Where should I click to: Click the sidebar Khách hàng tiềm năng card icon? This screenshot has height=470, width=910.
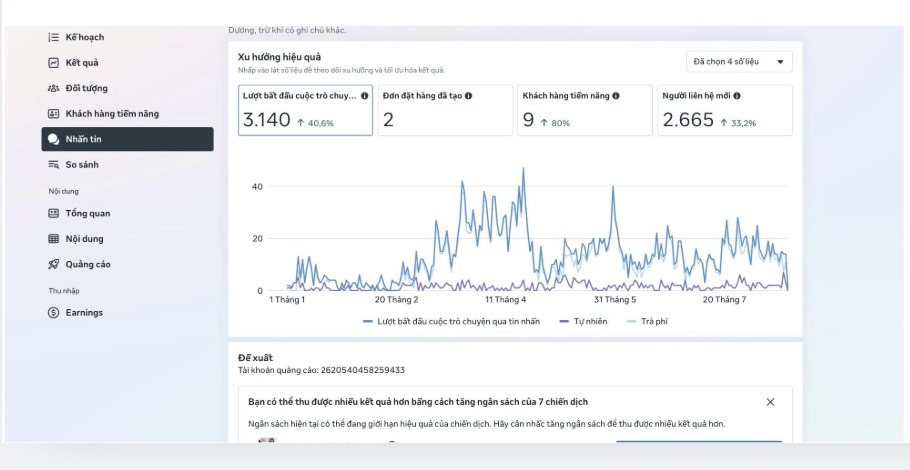[x=53, y=114]
